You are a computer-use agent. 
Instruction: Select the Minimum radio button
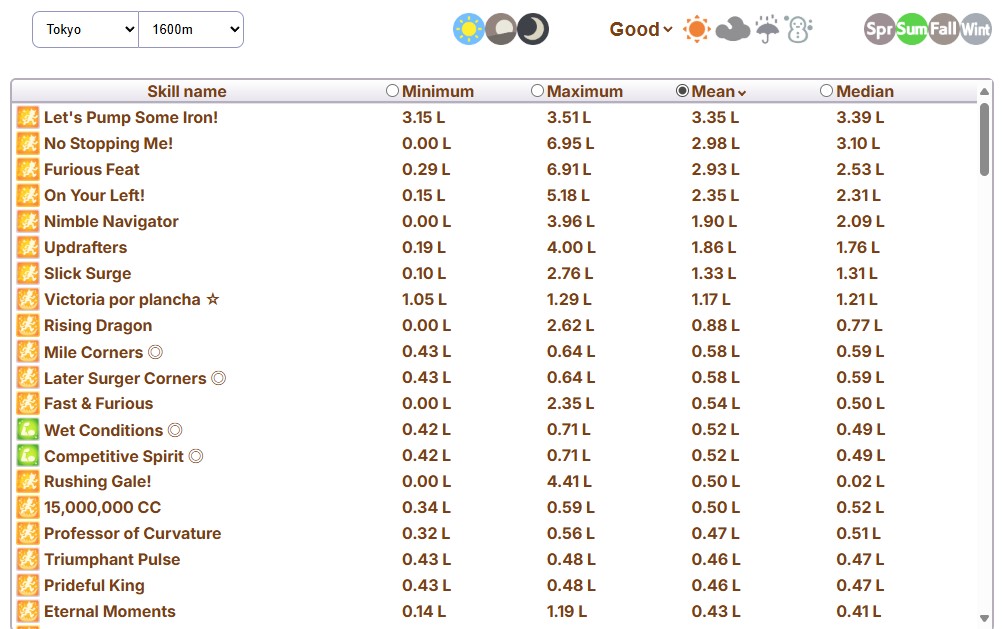392,91
